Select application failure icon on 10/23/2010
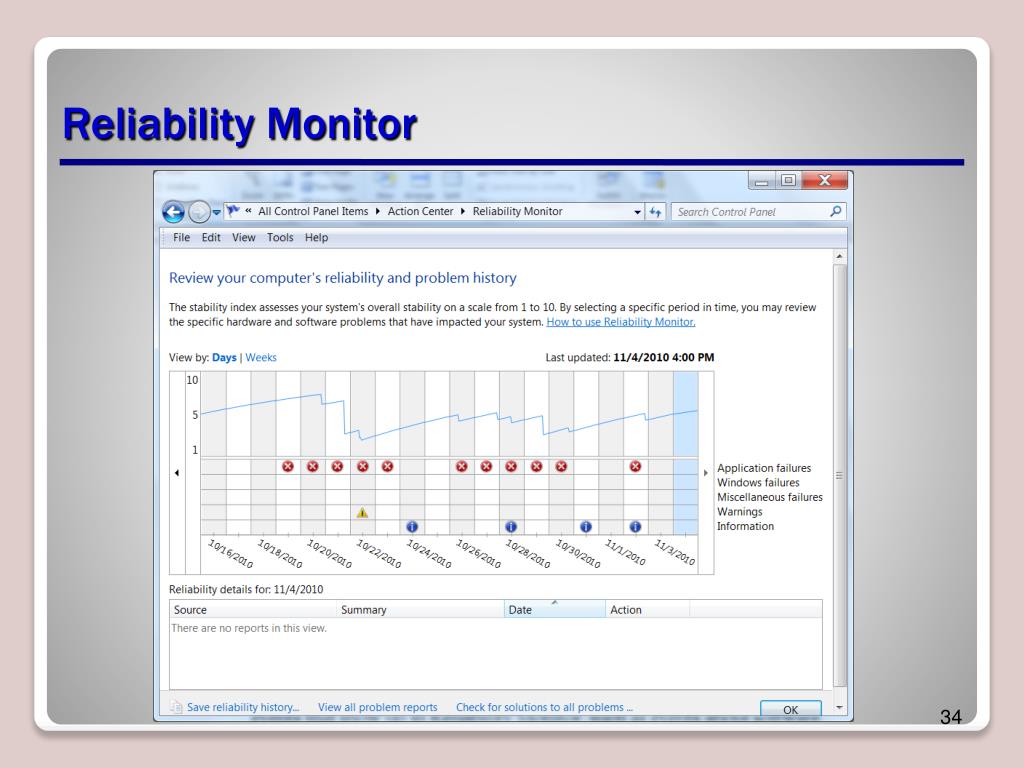The width and height of the screenshot is (1024, 768). click(x=388, y=466)
